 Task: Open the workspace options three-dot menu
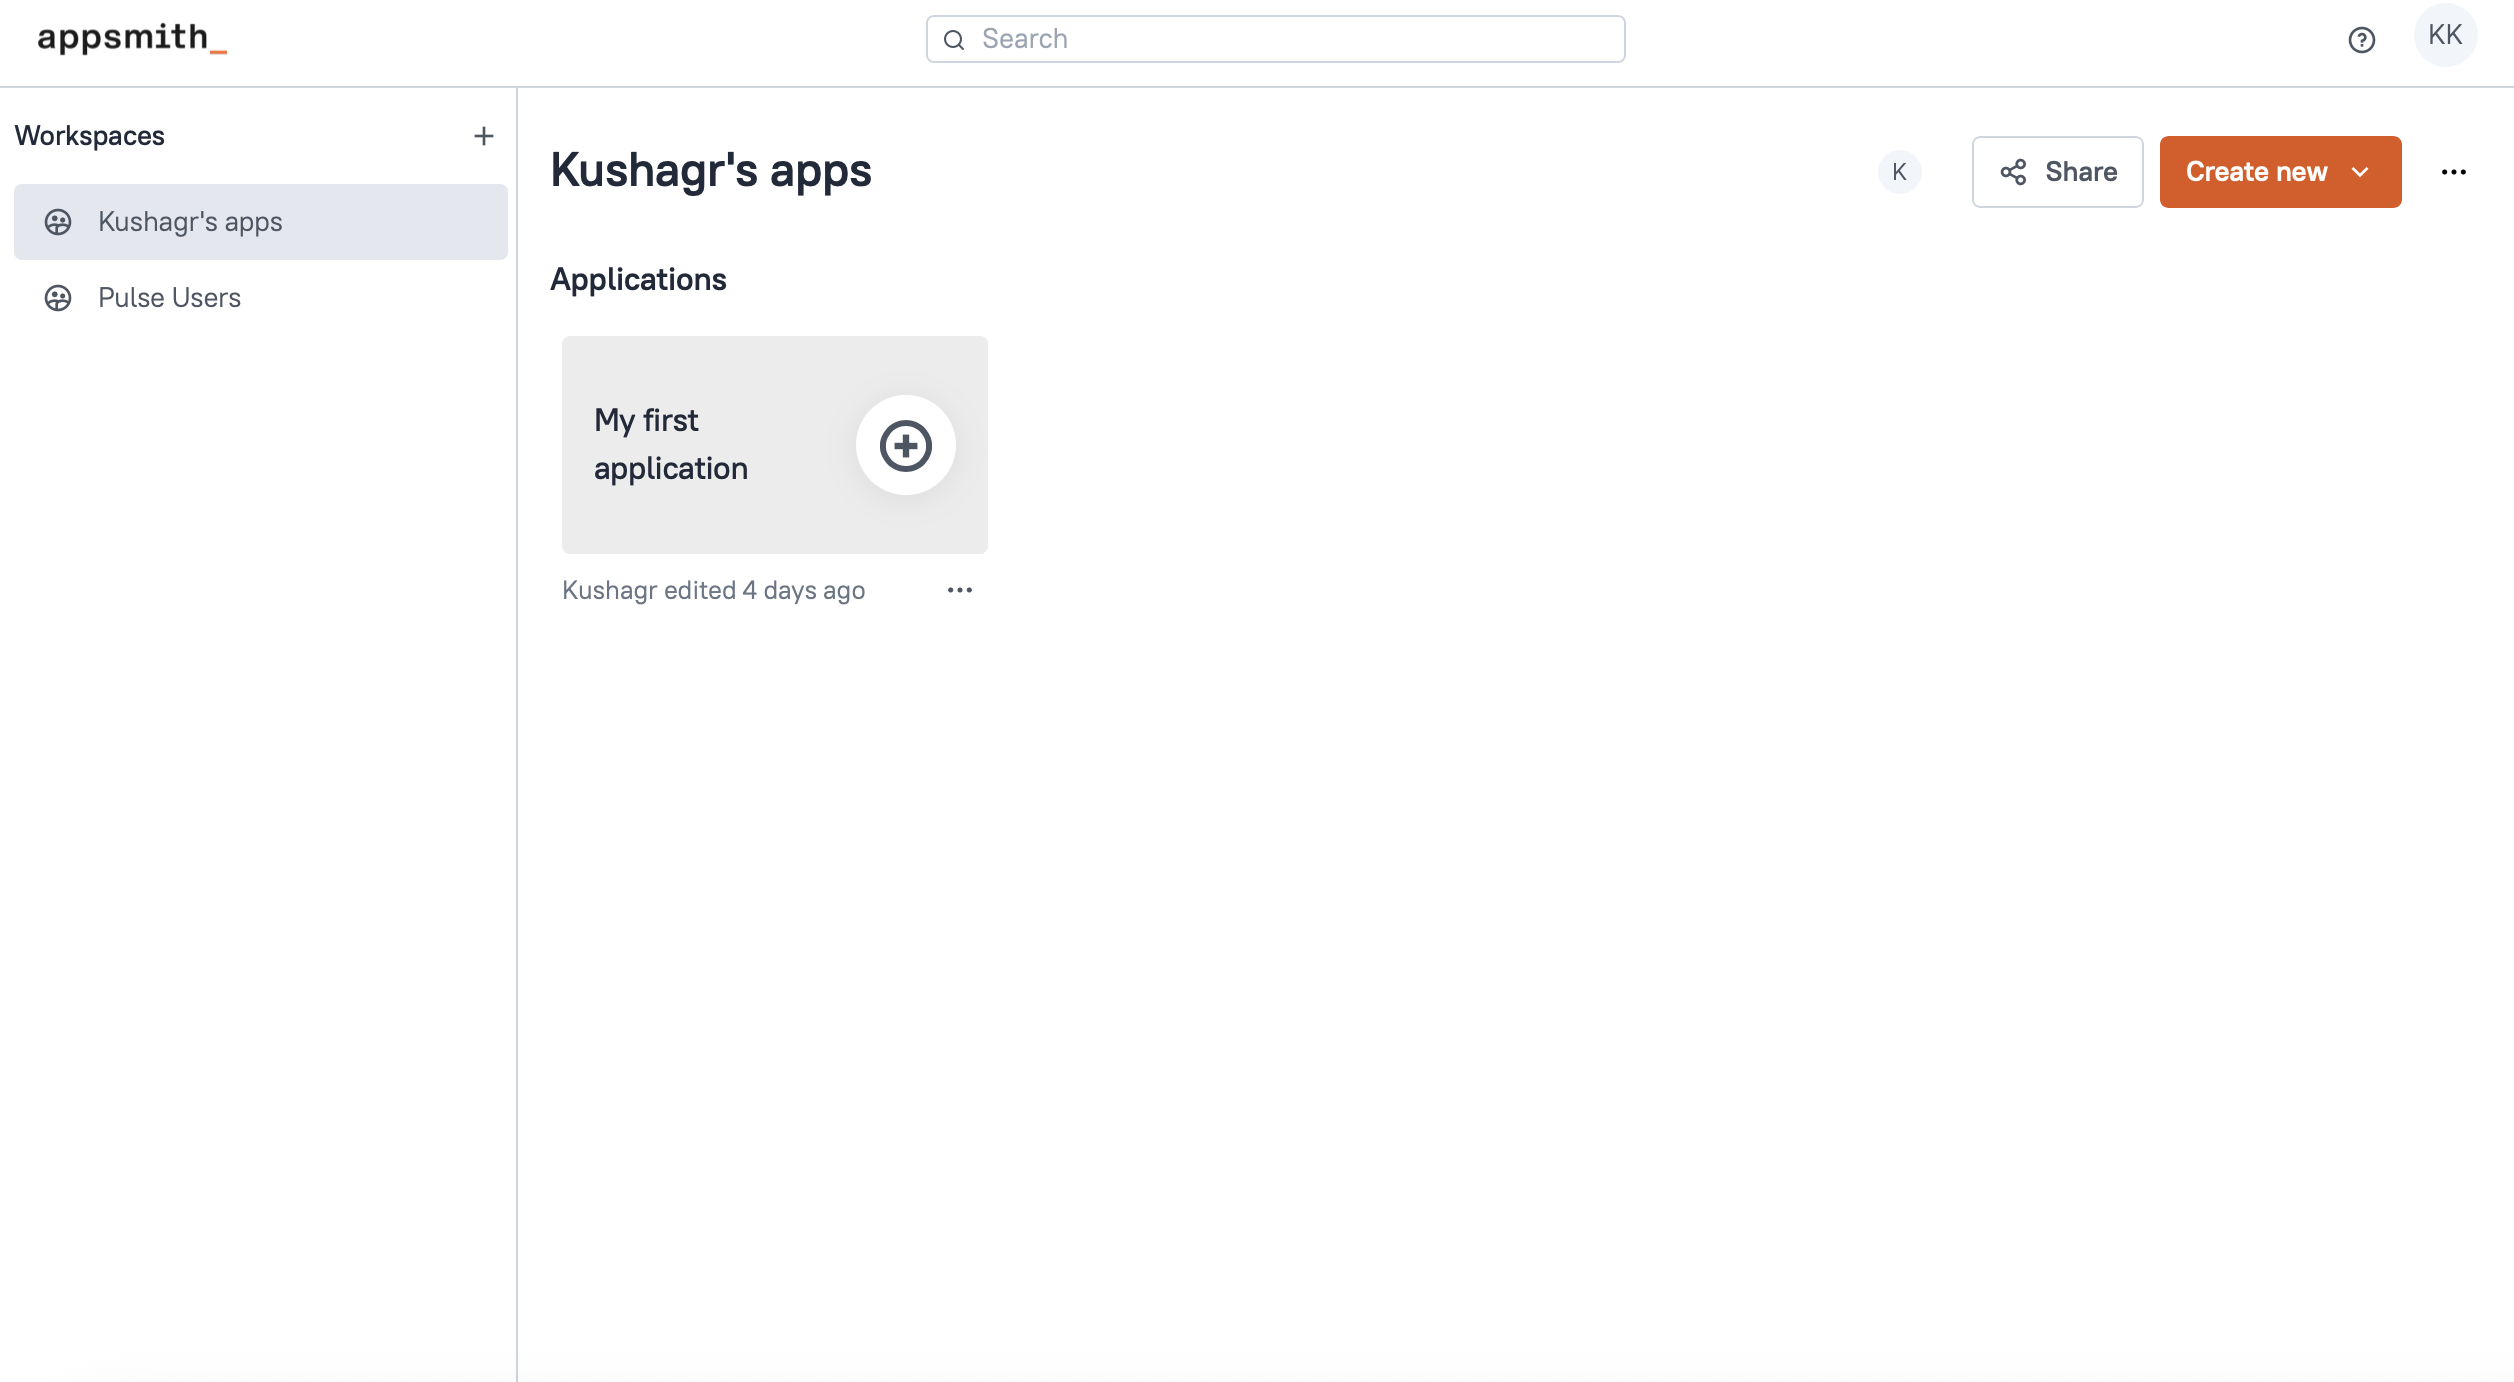pyautogui.click(x=2453, y=172)
